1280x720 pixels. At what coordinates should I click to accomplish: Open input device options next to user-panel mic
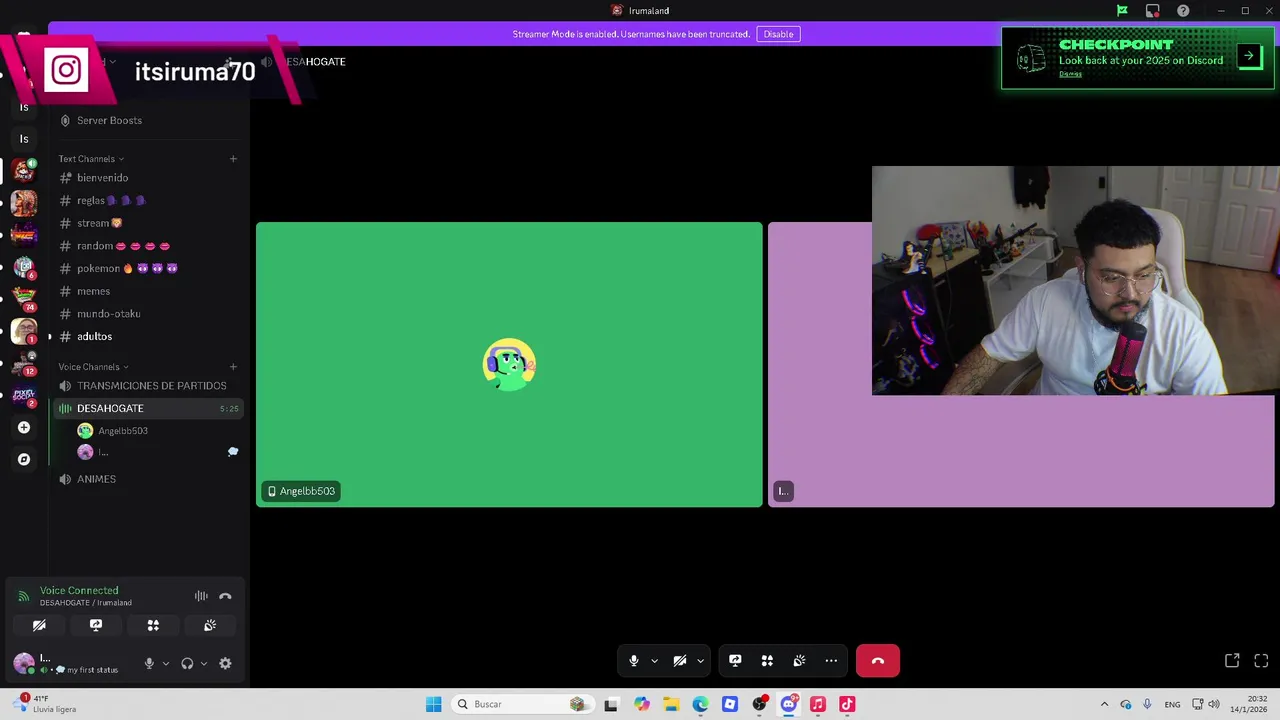coord(166,663)
